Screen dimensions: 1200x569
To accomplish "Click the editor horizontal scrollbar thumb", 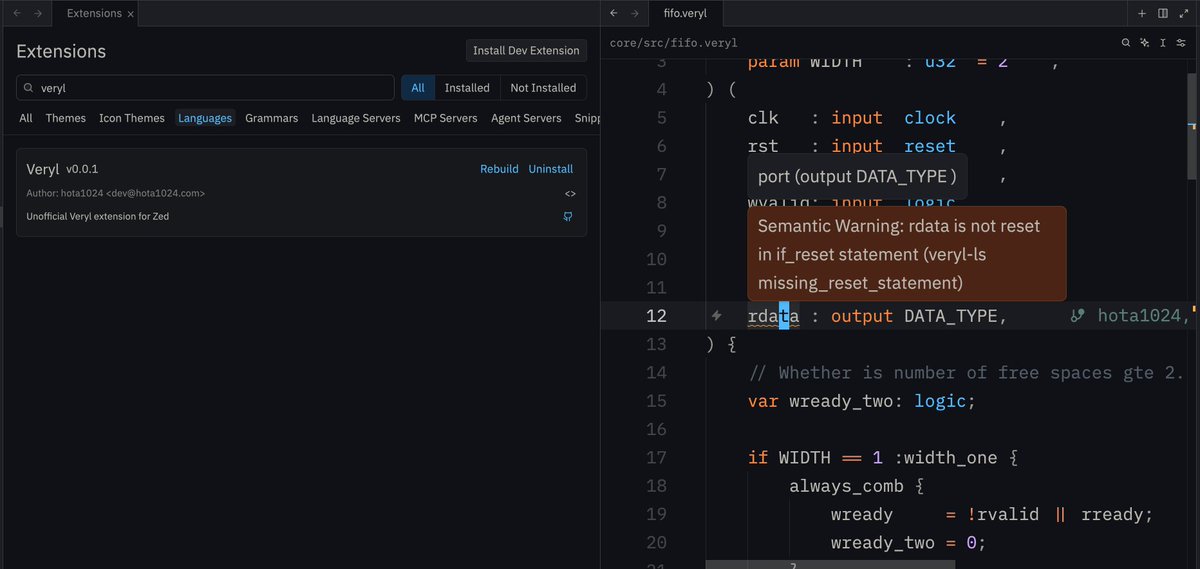I will [830, 564].
